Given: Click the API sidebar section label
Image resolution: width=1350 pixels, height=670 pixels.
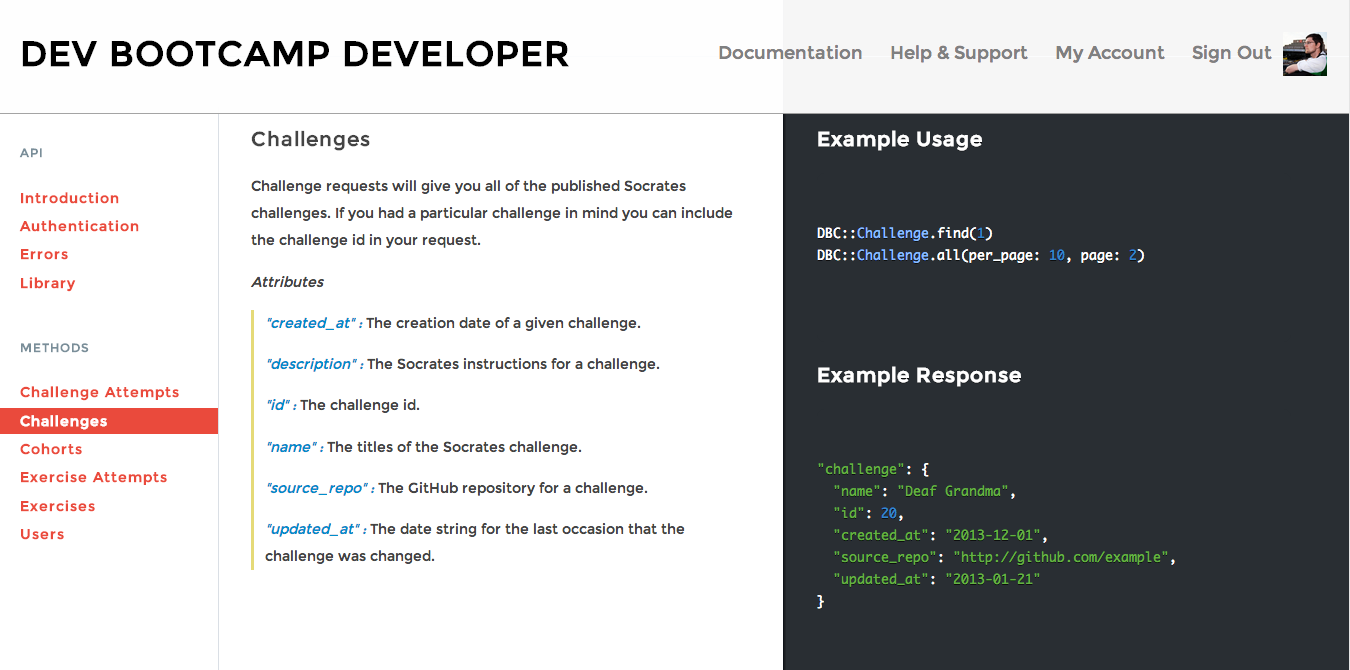Looking at the screenshot, I should pyautogui.click(x=31, y=153).
